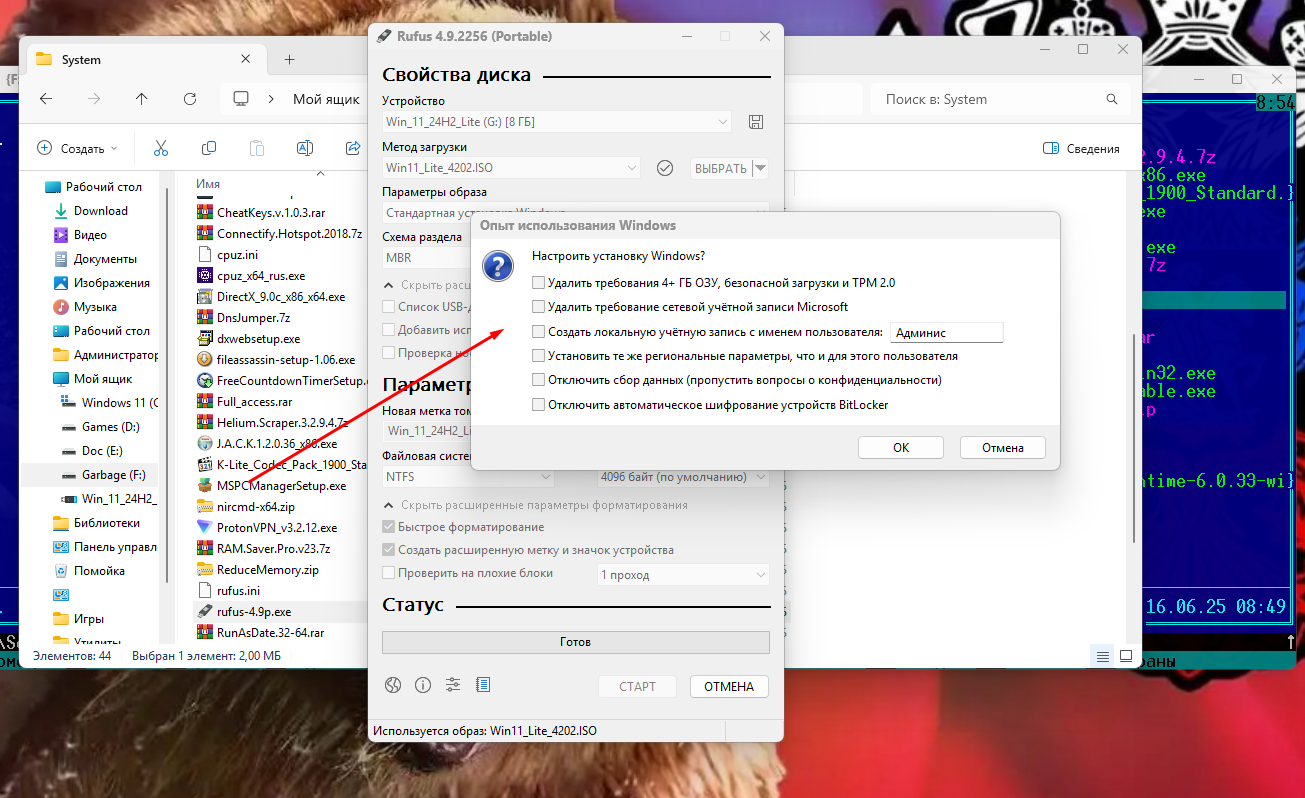Screen dimensions: 1305x798
Task: Toggle create extended label and icon checkbox
Action: tap(389, 550)
